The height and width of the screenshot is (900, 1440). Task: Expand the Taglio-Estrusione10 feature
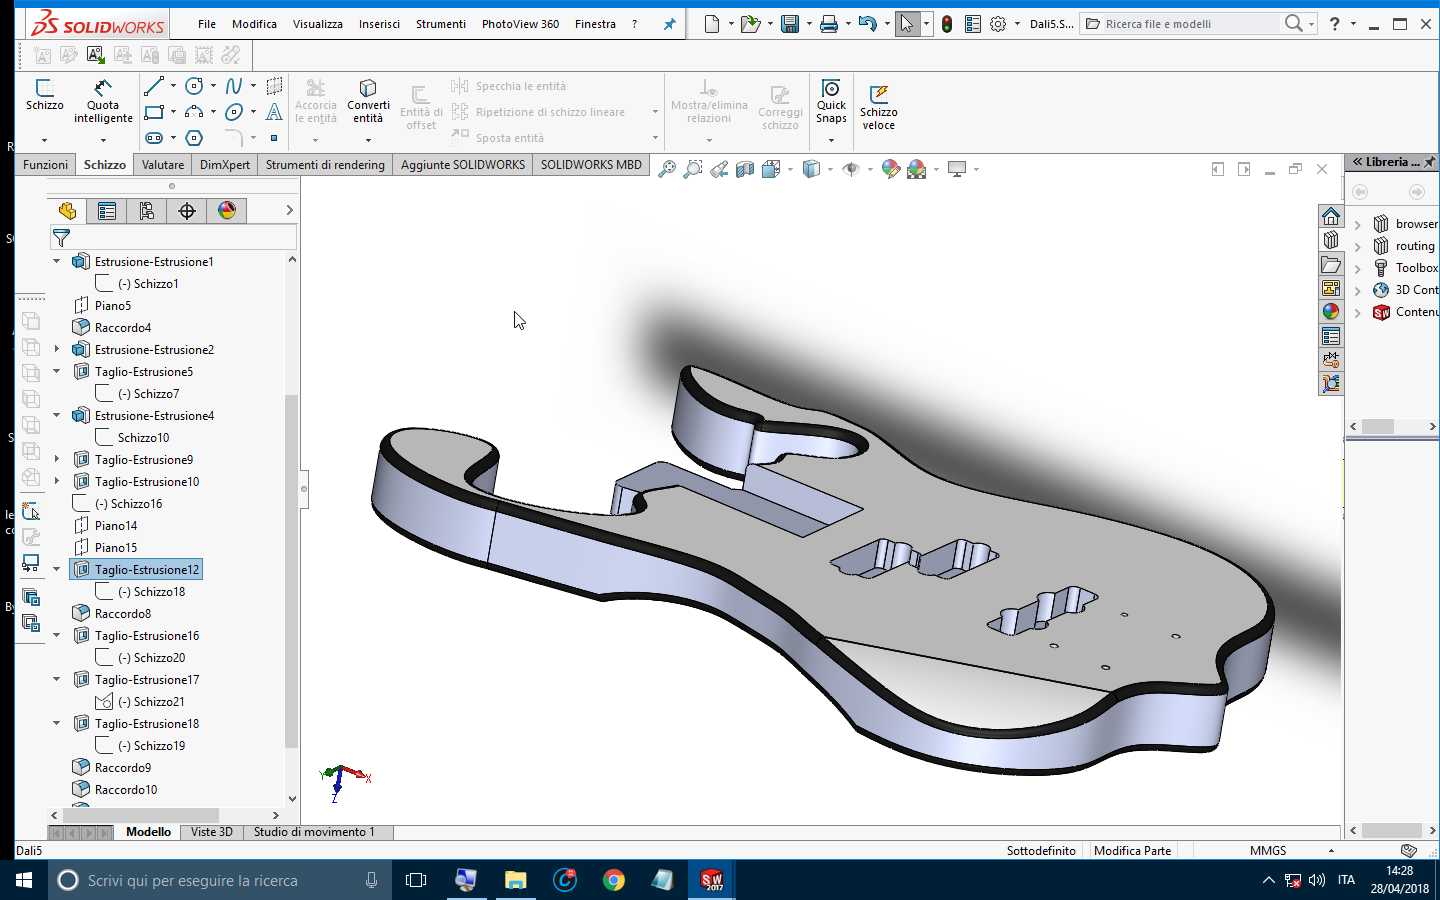tap(57, 481)
